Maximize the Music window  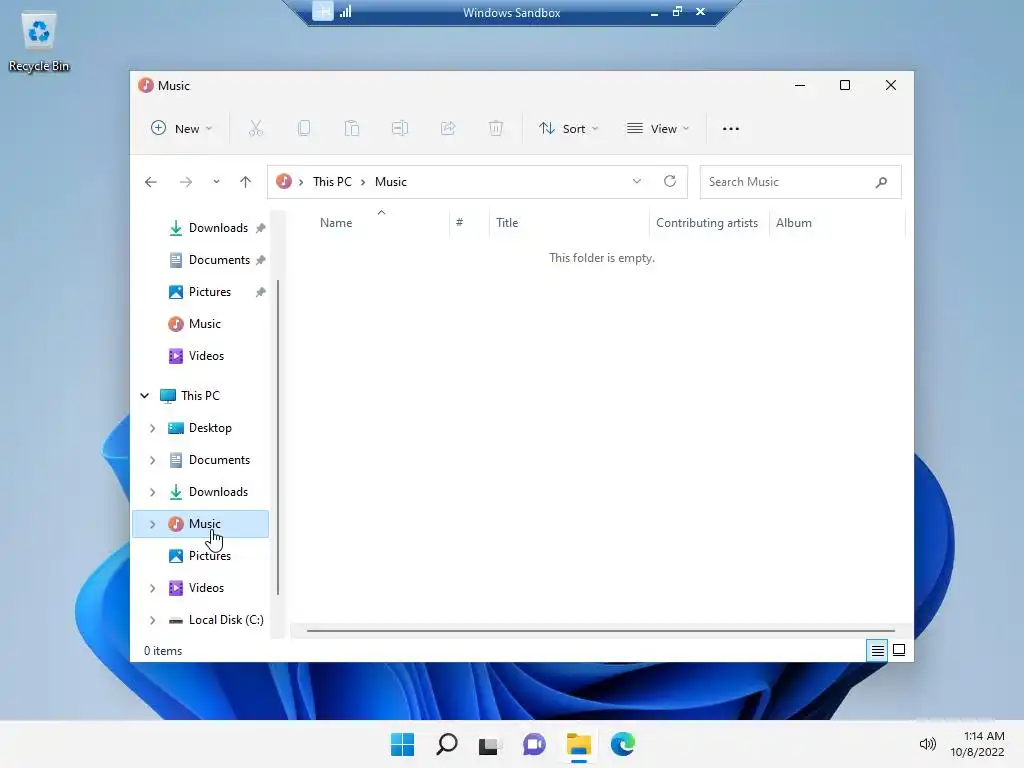tap(845, 85)
